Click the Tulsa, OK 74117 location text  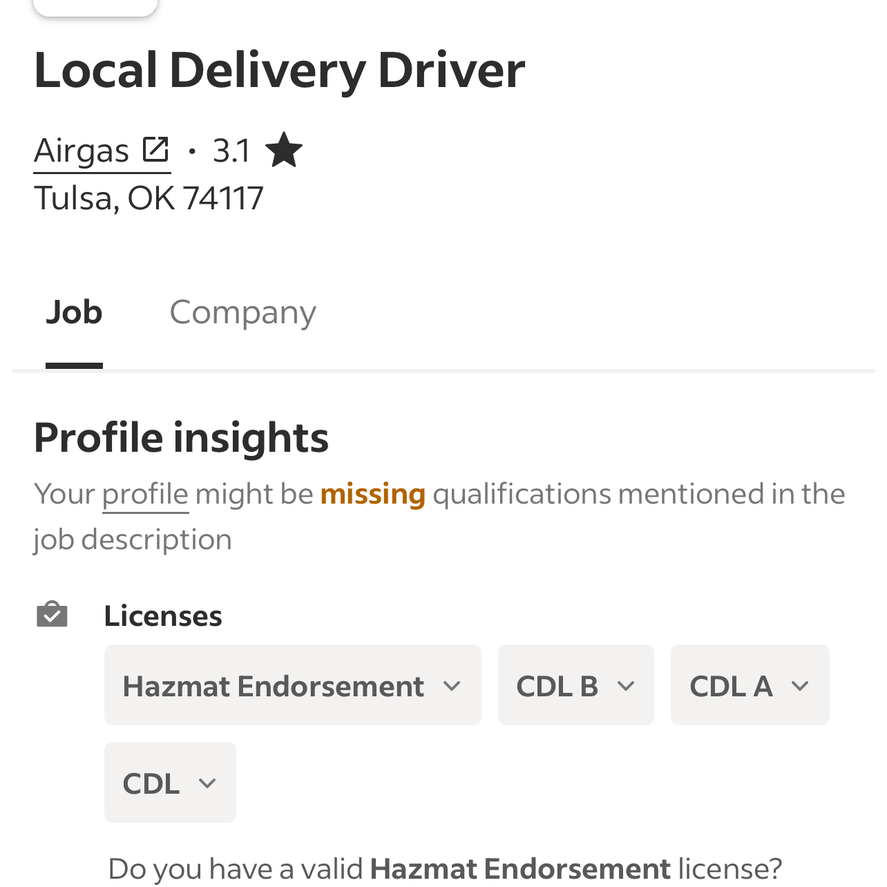tap(148, 199)
